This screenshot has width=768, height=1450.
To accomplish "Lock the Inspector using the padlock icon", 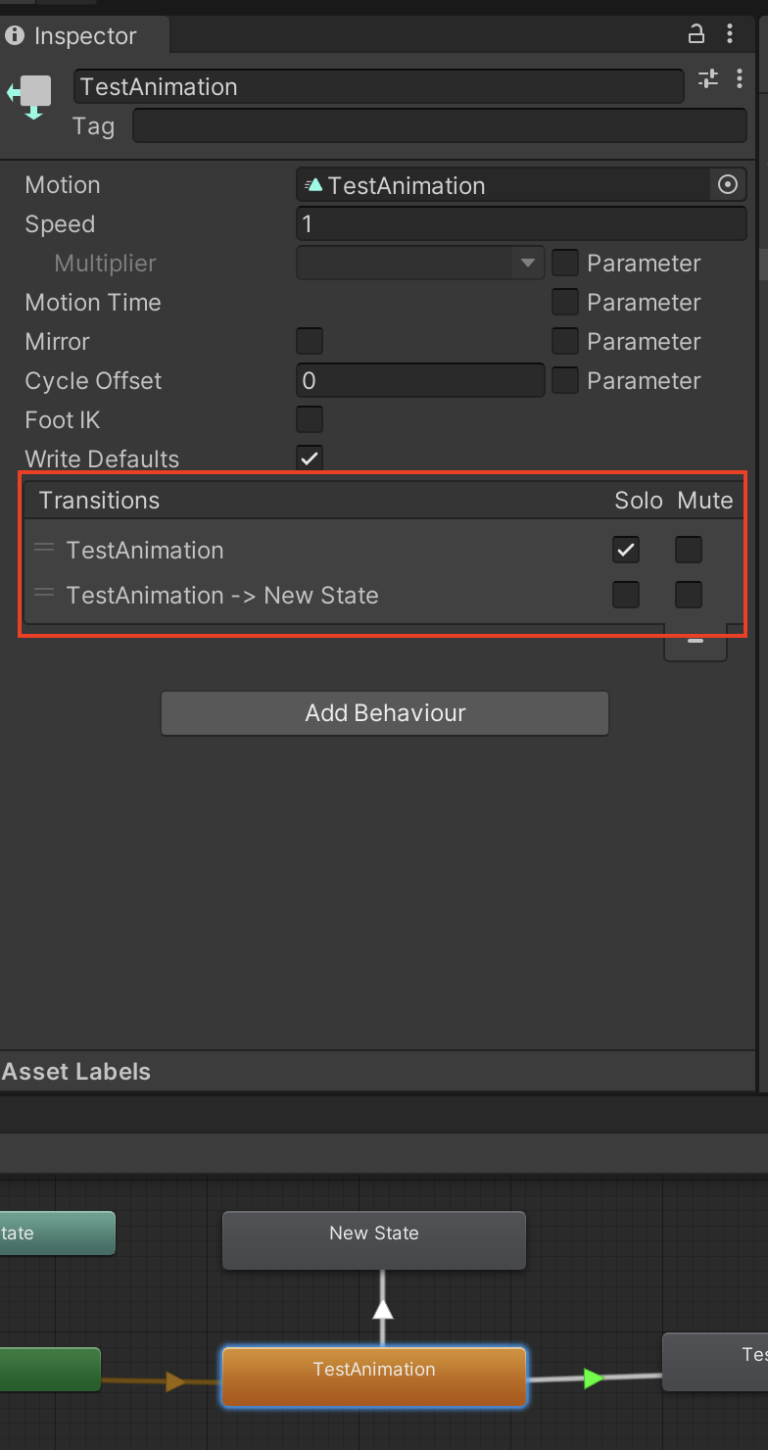I will coord(696,33).
